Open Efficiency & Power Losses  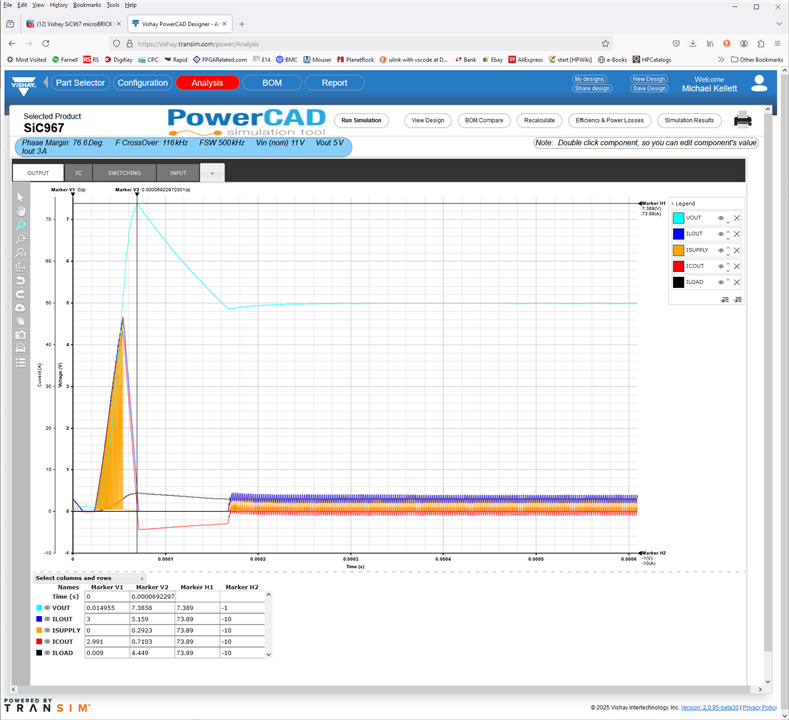(609, 120)
